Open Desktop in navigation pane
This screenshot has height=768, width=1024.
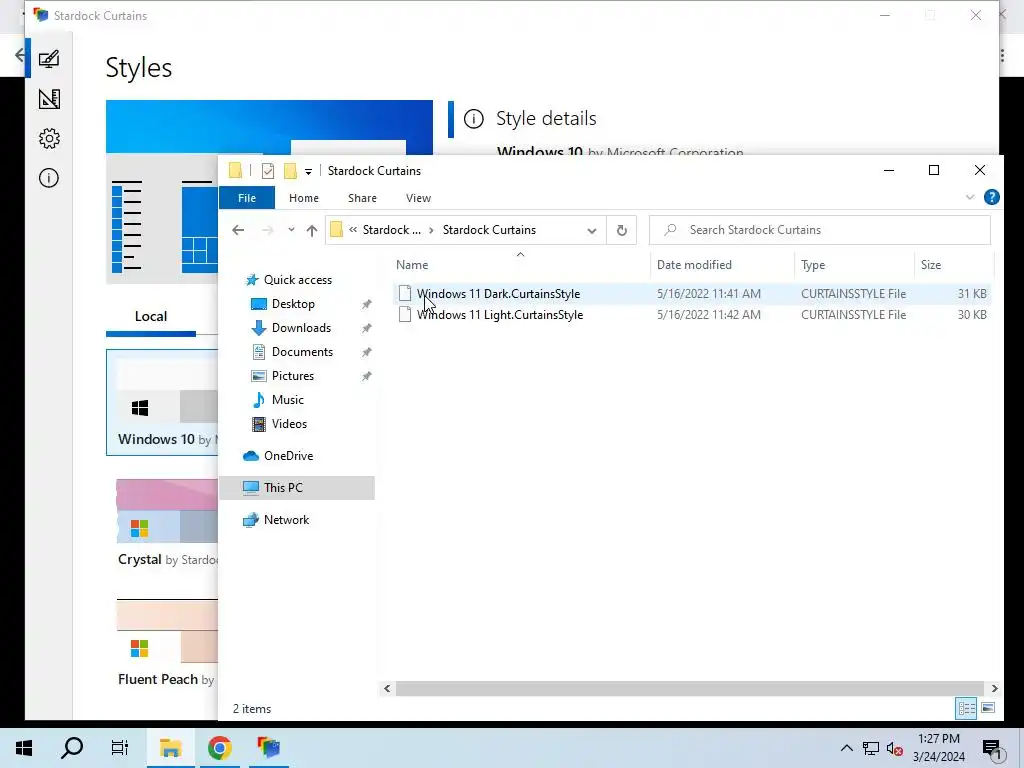tap(293, 304)
